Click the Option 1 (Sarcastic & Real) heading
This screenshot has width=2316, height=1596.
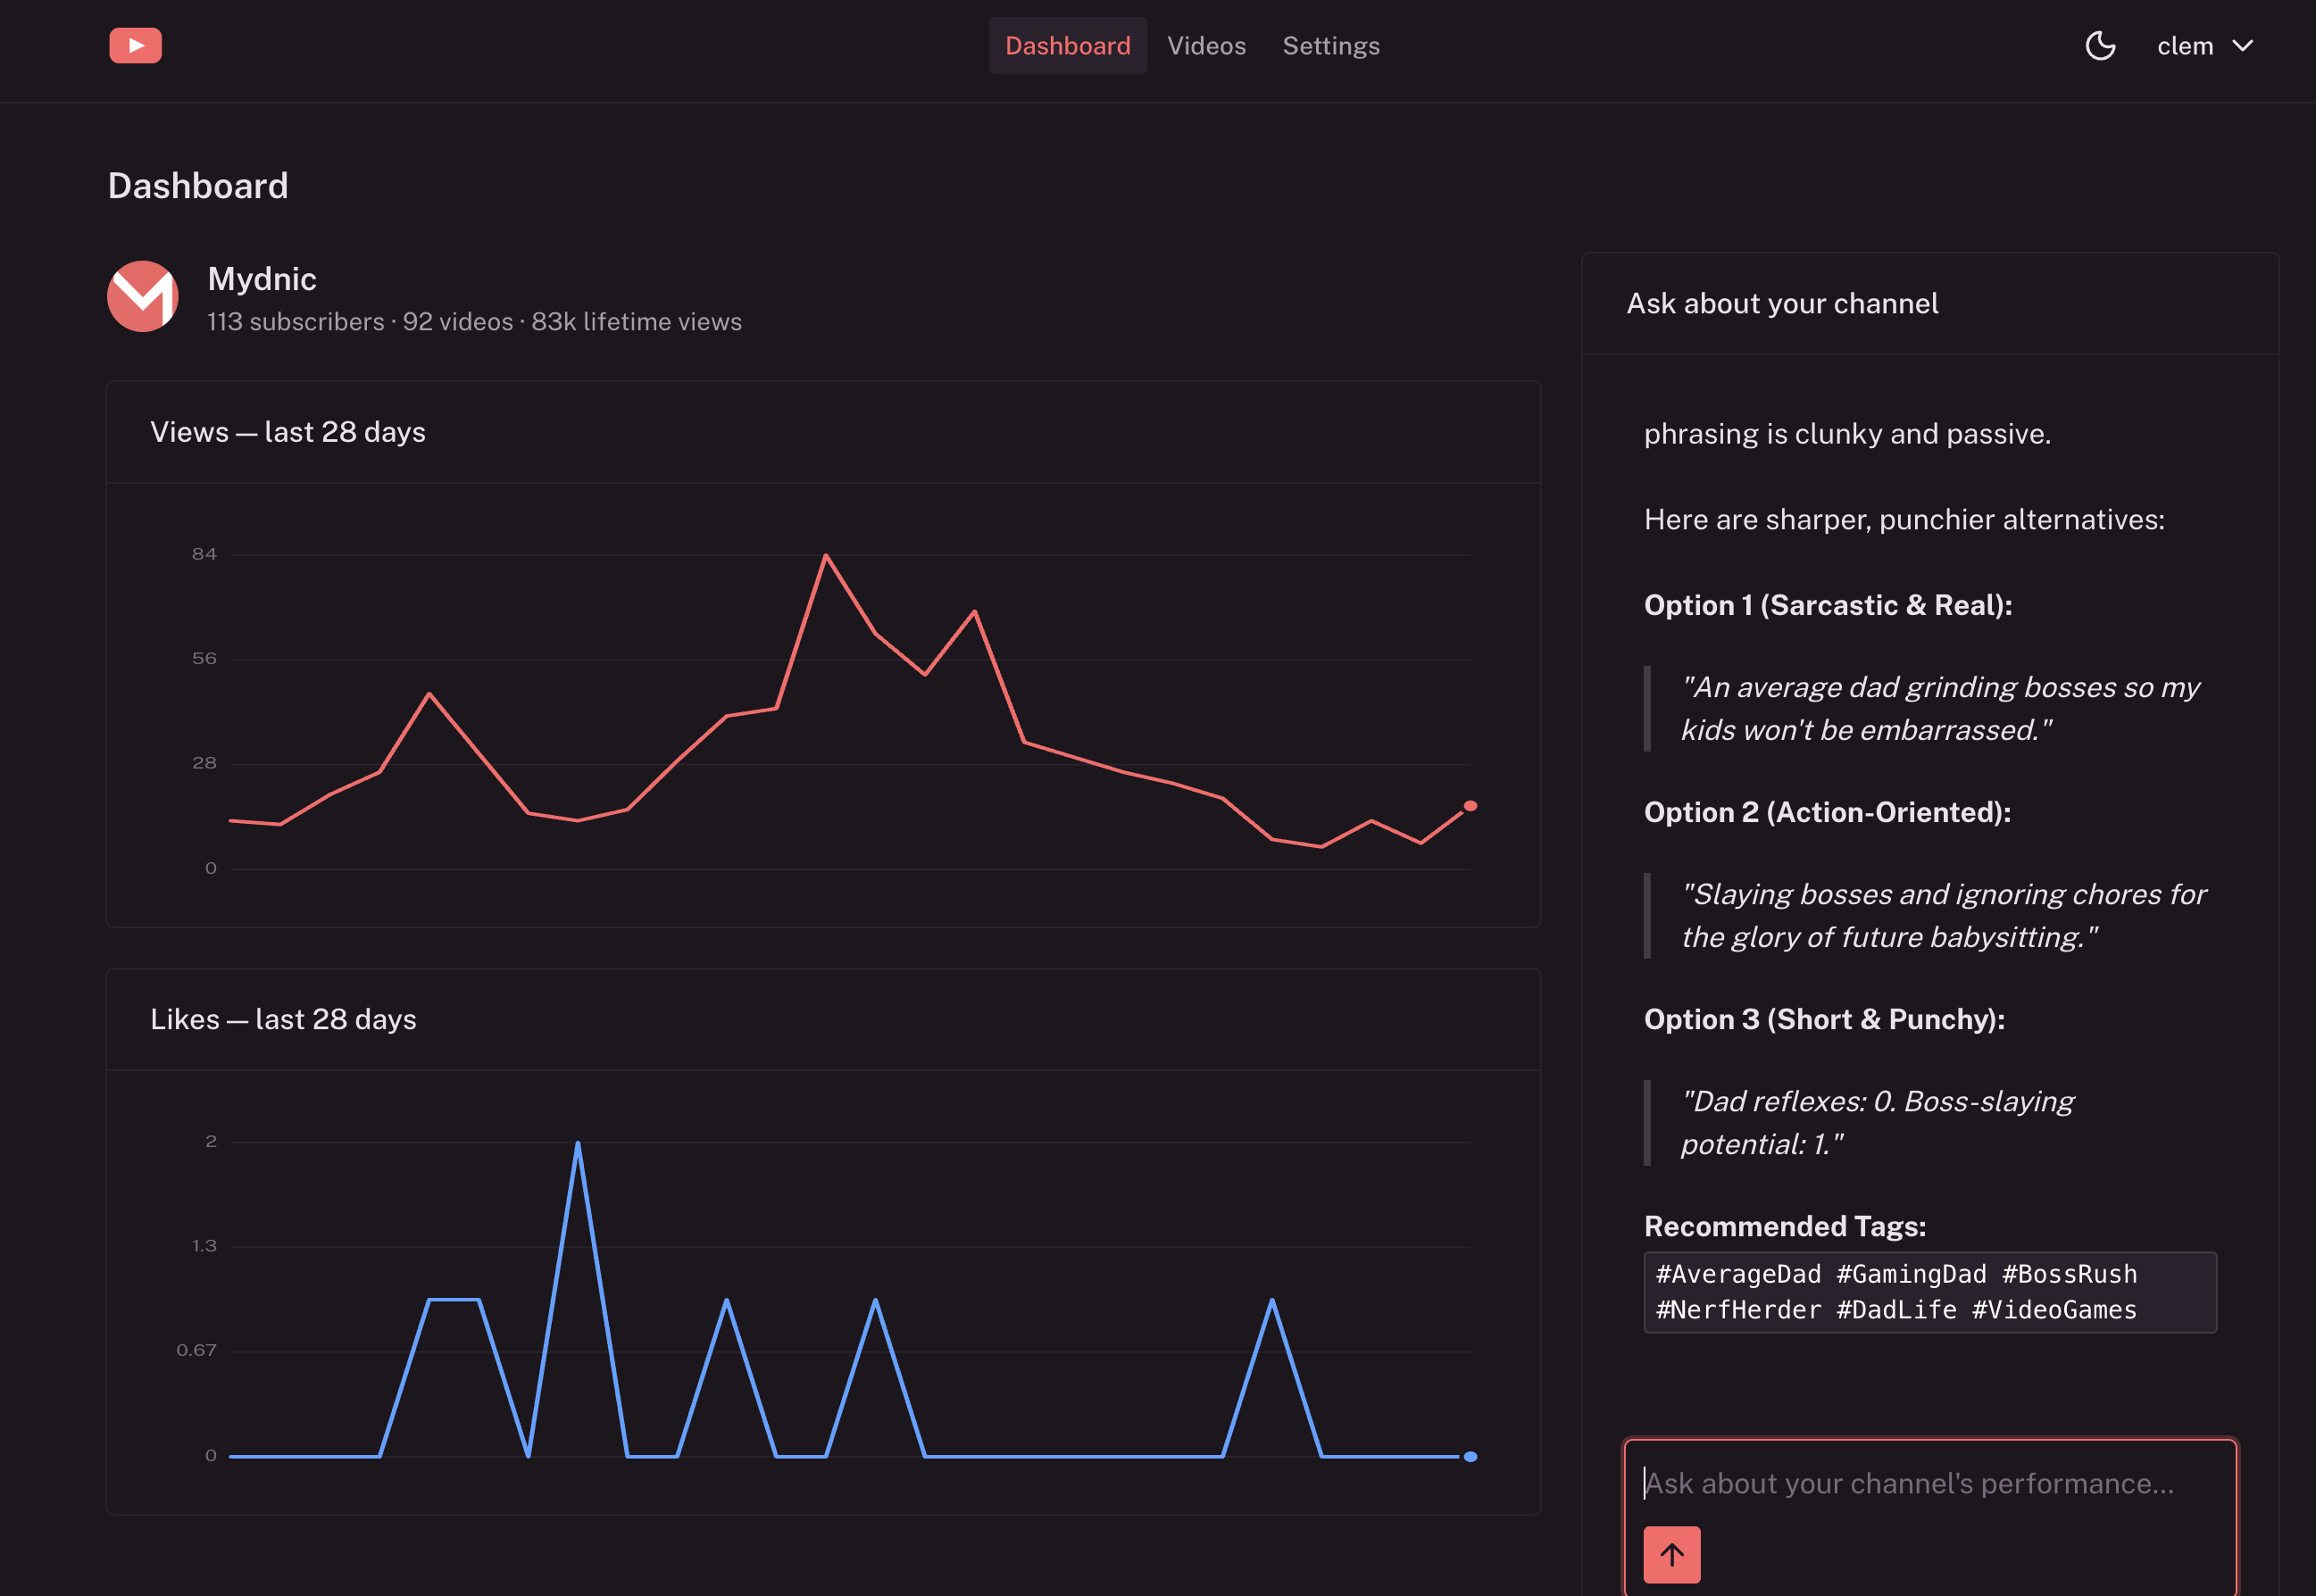[1828, 605]
